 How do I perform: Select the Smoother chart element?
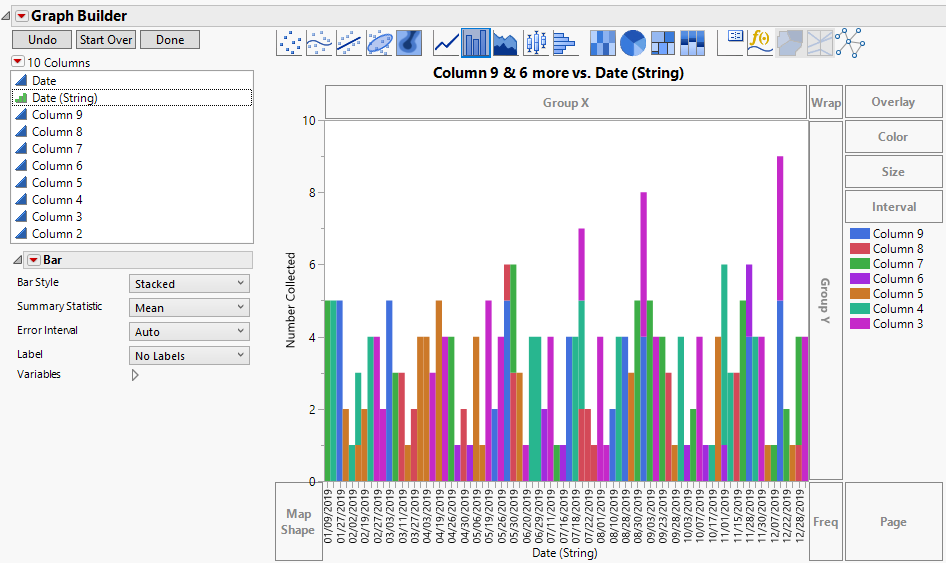[319, 42]
